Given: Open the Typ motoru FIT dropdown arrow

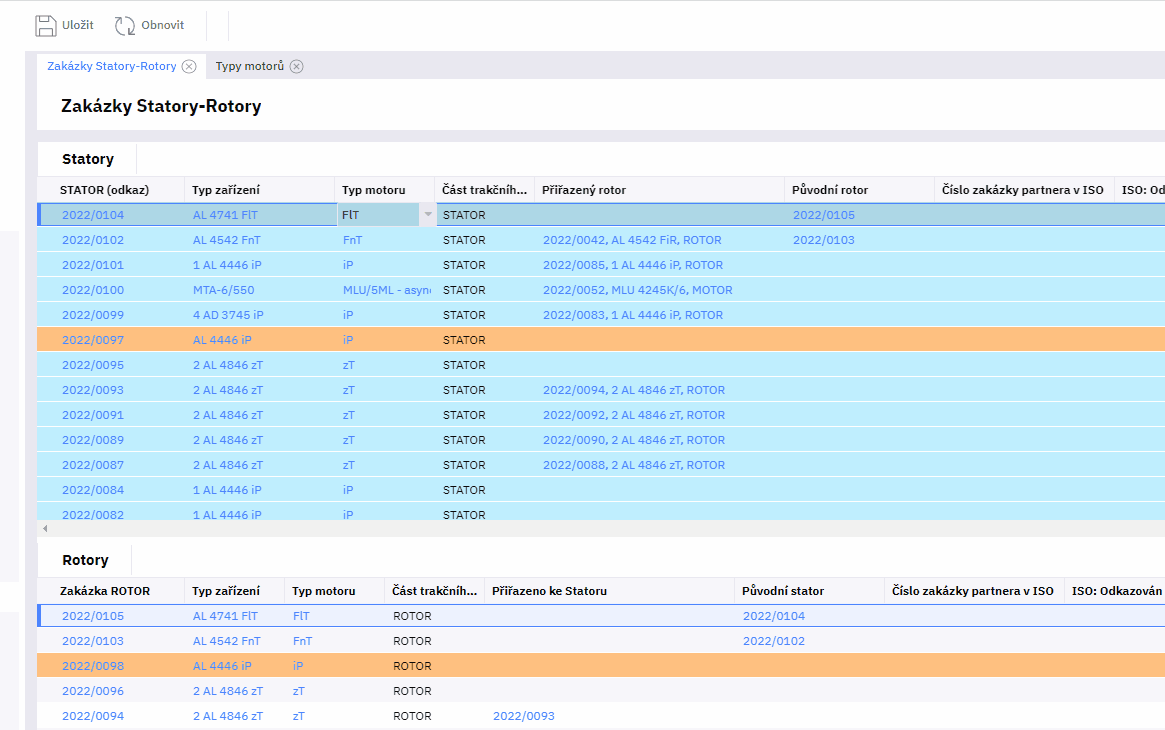Looking at the screenshot, I should click(x=428, y=215).
